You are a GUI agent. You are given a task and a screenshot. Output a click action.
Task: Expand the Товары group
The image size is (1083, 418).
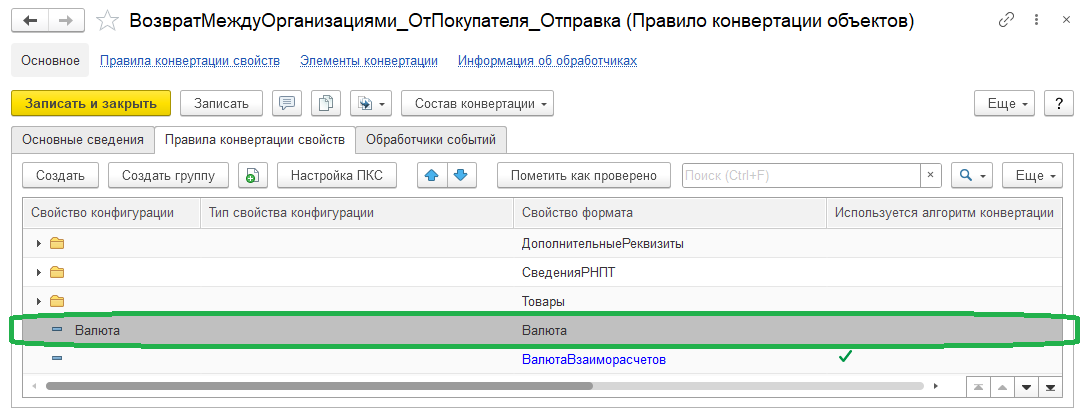tap(39, 301)
